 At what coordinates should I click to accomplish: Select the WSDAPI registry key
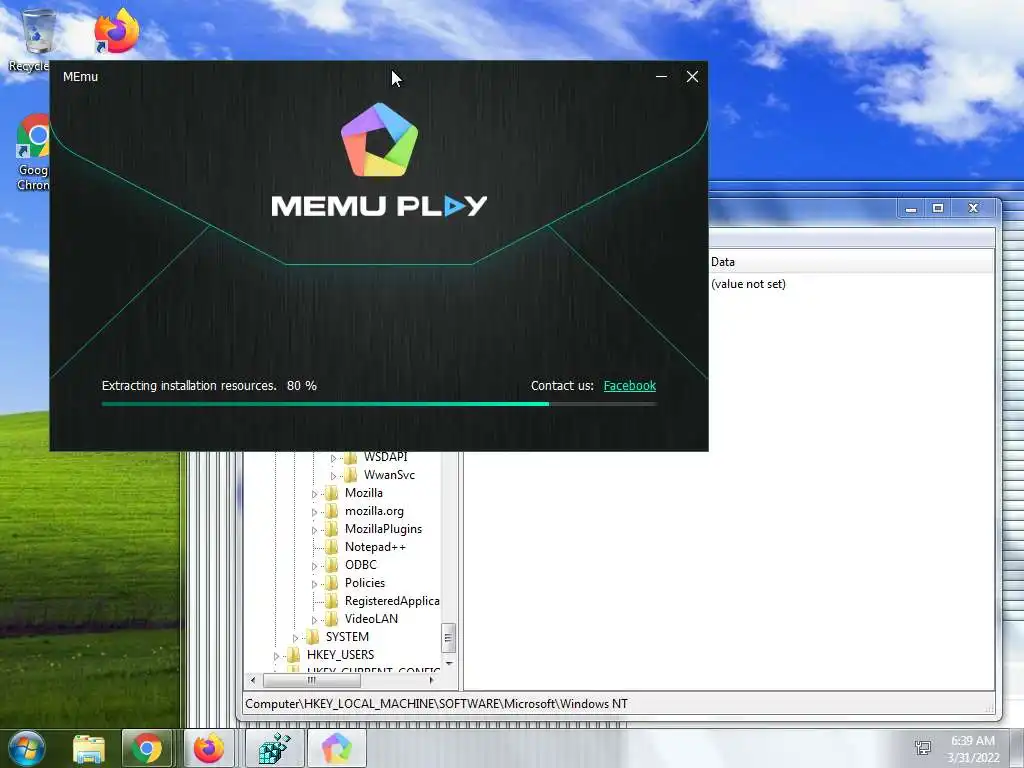point(385,457)
